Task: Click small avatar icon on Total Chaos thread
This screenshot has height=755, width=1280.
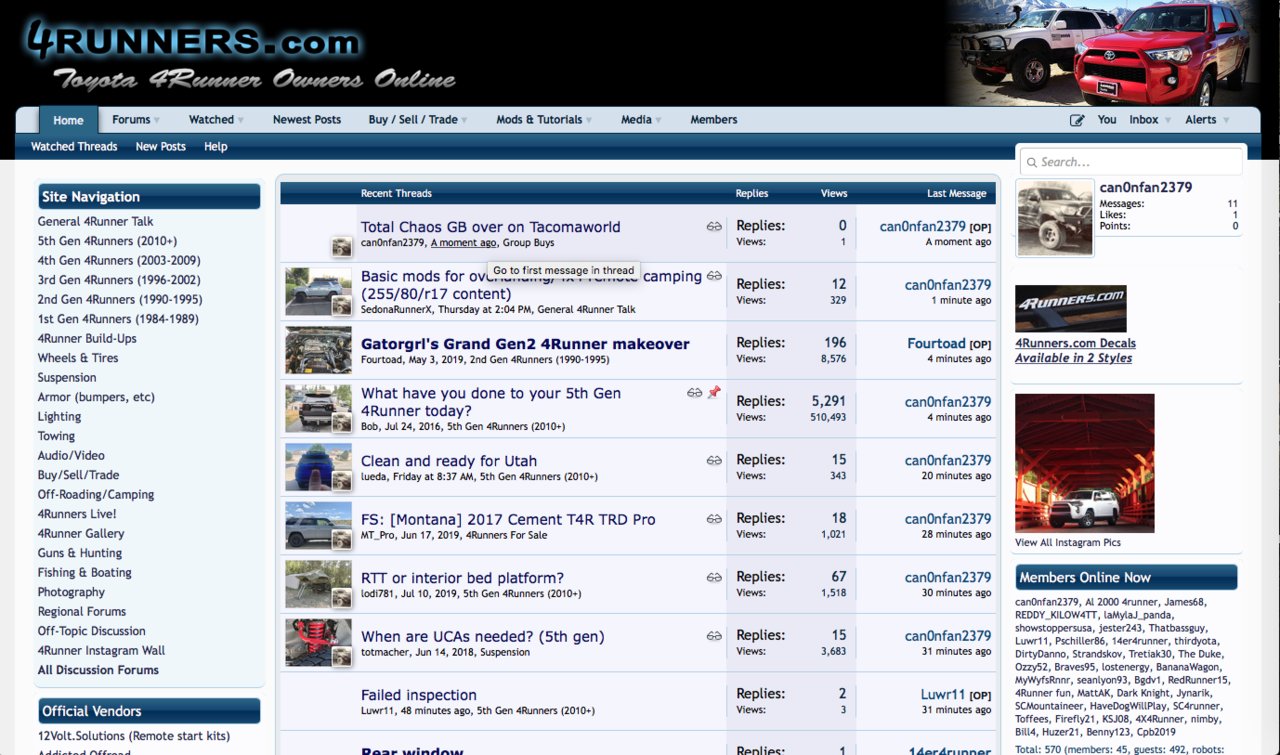Action: (x=342, y=247)
